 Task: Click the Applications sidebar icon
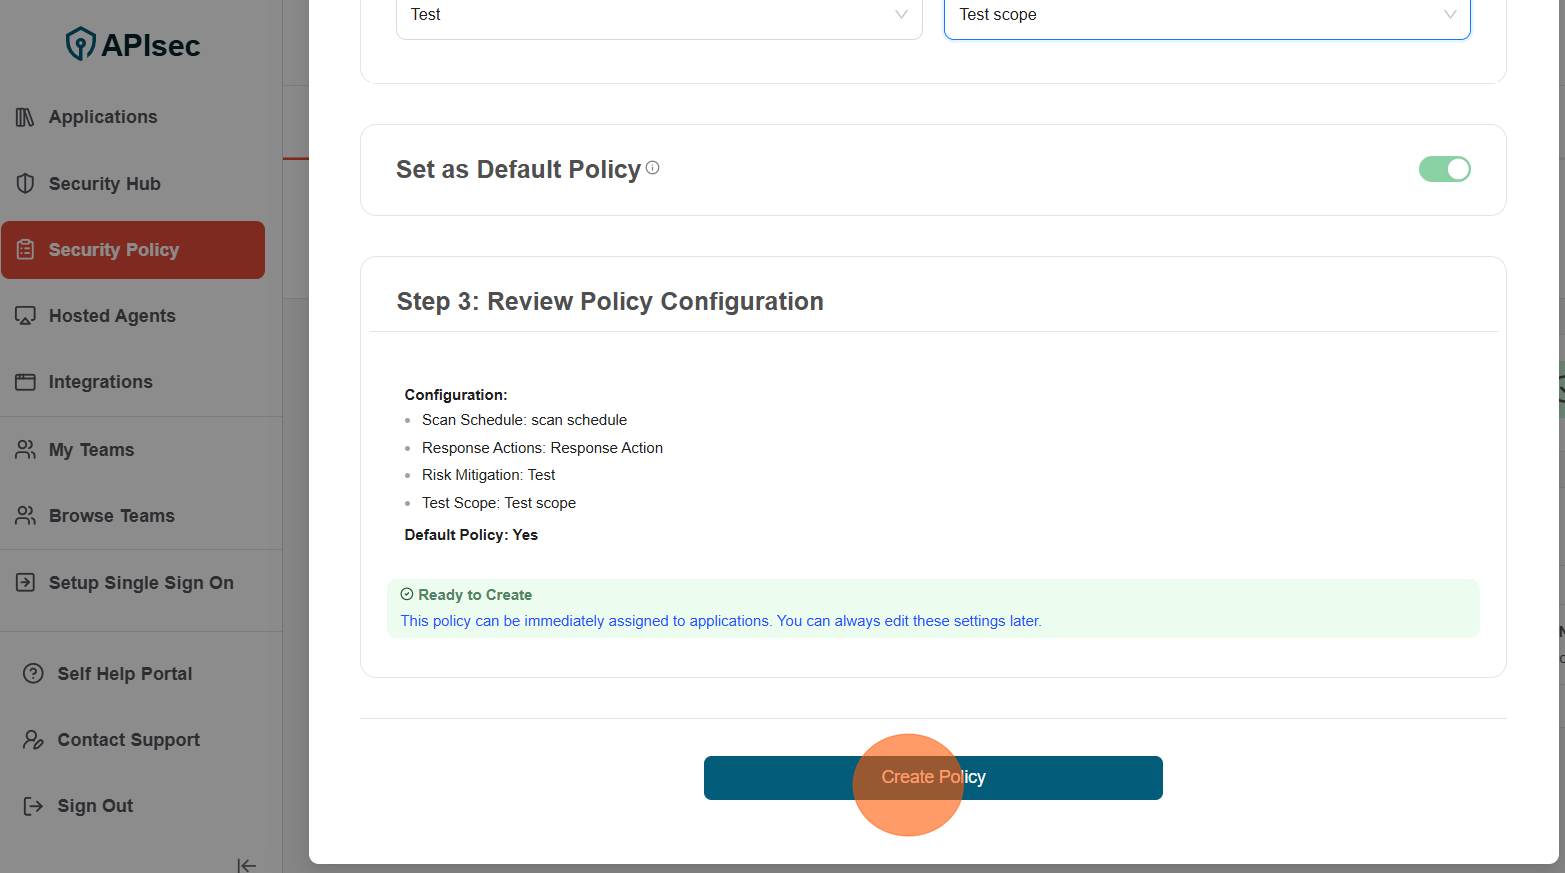[26, 117]
